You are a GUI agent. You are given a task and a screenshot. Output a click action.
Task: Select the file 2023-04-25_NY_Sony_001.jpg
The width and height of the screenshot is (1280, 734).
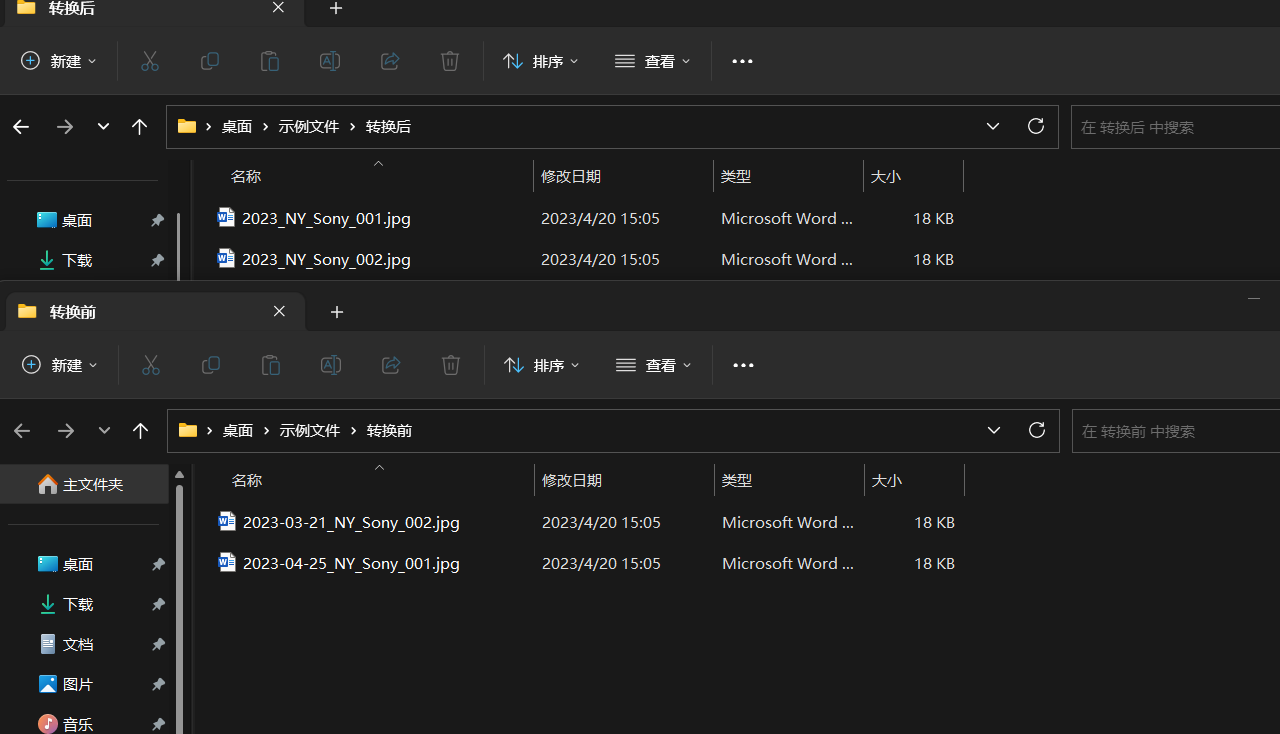coord(350,563)
